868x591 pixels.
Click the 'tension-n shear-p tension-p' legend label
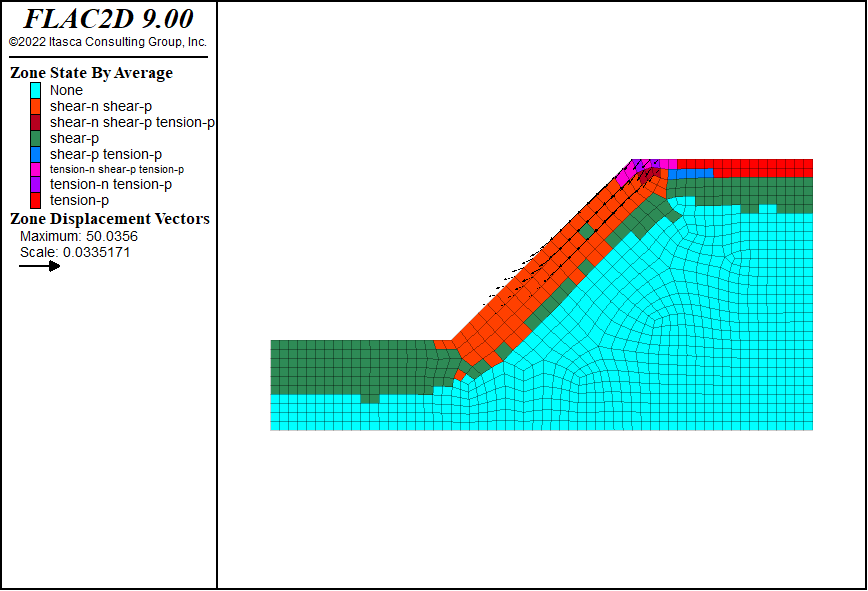coord(117,169)
